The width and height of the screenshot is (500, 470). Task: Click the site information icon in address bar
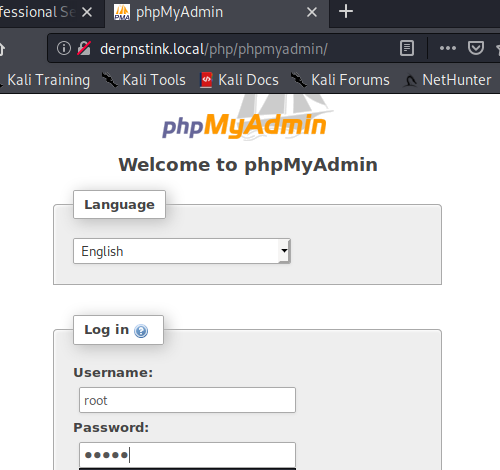pos(64,48)
